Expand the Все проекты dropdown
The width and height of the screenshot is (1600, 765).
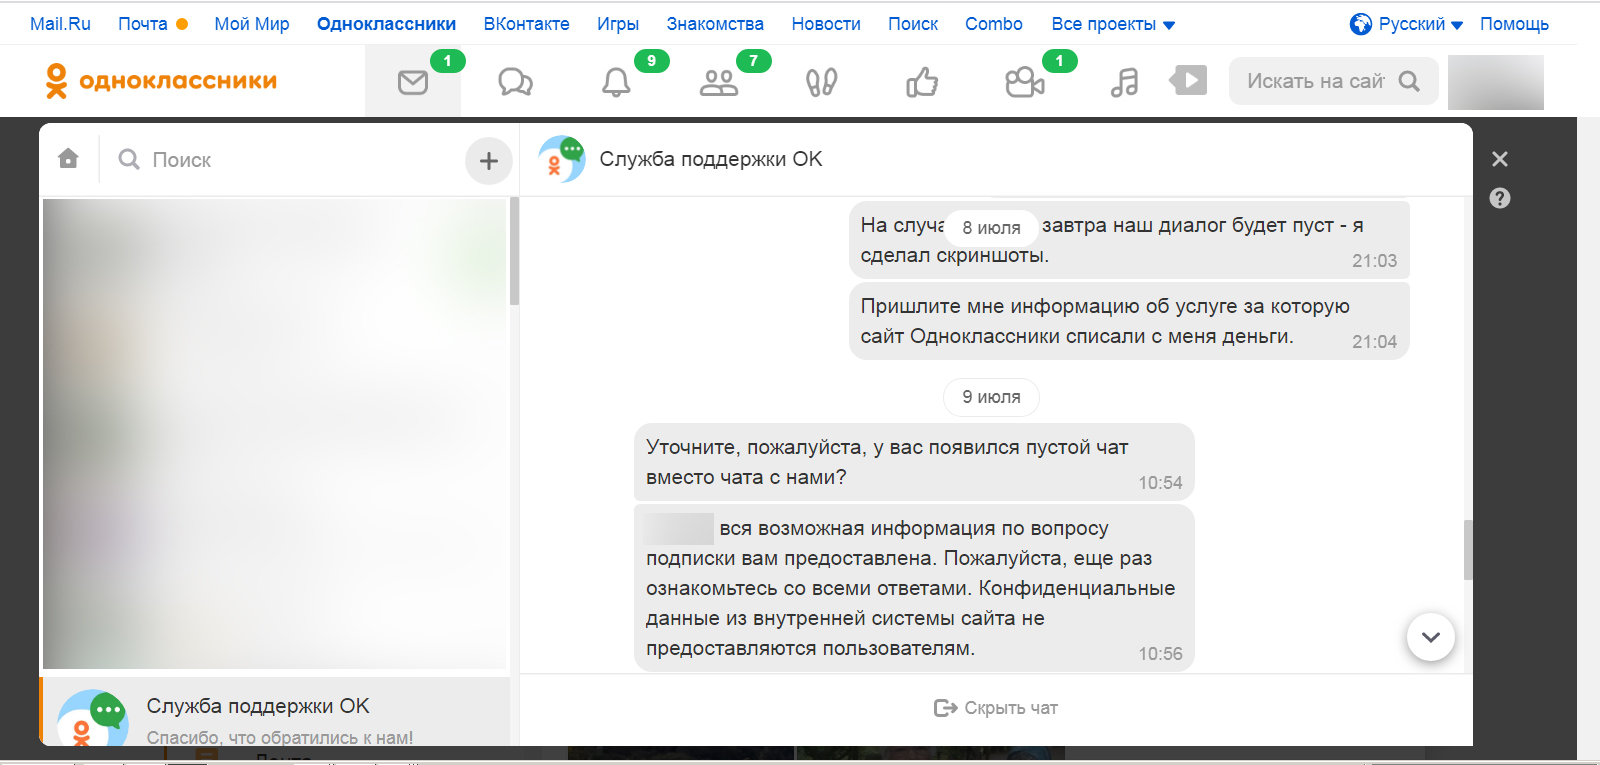(1113, 24)
